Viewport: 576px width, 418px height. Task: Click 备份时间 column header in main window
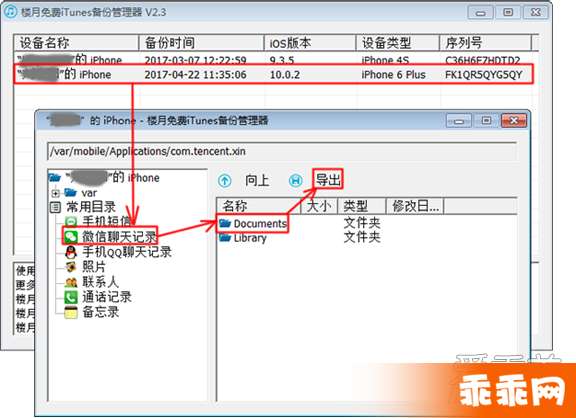click(201, 43)
